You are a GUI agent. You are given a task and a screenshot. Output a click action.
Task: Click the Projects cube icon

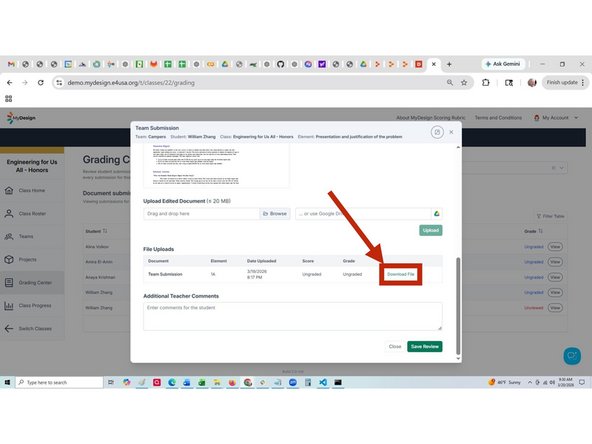click(x=9, y=259)
